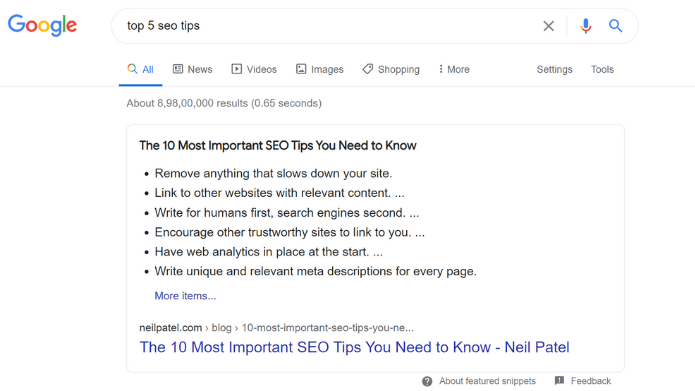Click the question mark help icon
The width and height of the screenshot is (695, 391).
pos(427,381)
